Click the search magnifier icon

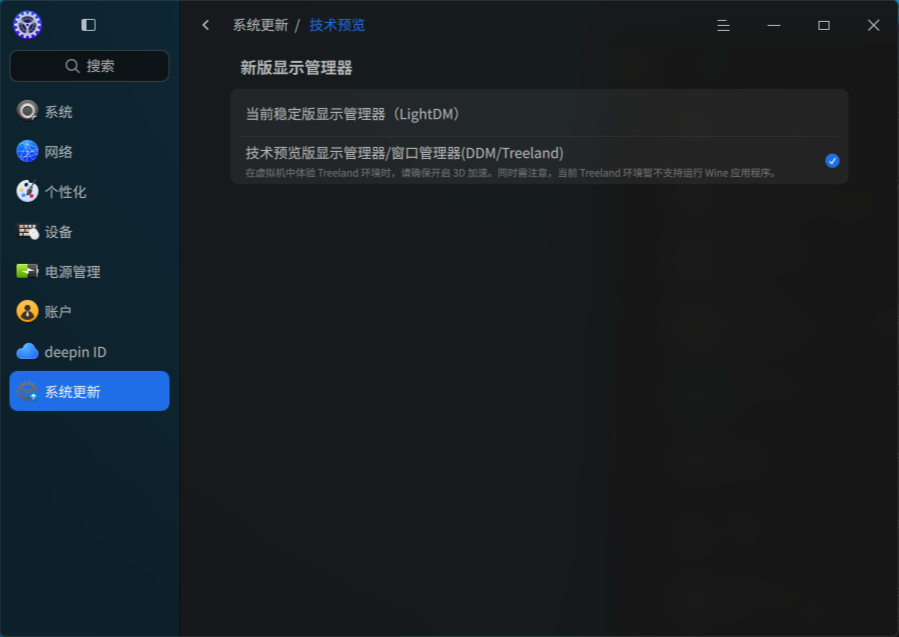pos(72,66)
